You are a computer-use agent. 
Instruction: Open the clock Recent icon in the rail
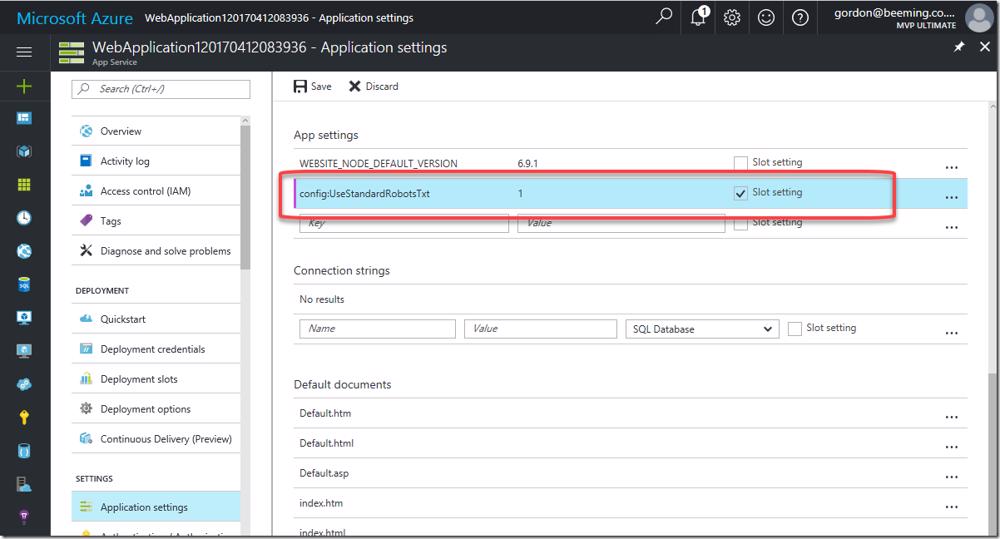24,218
